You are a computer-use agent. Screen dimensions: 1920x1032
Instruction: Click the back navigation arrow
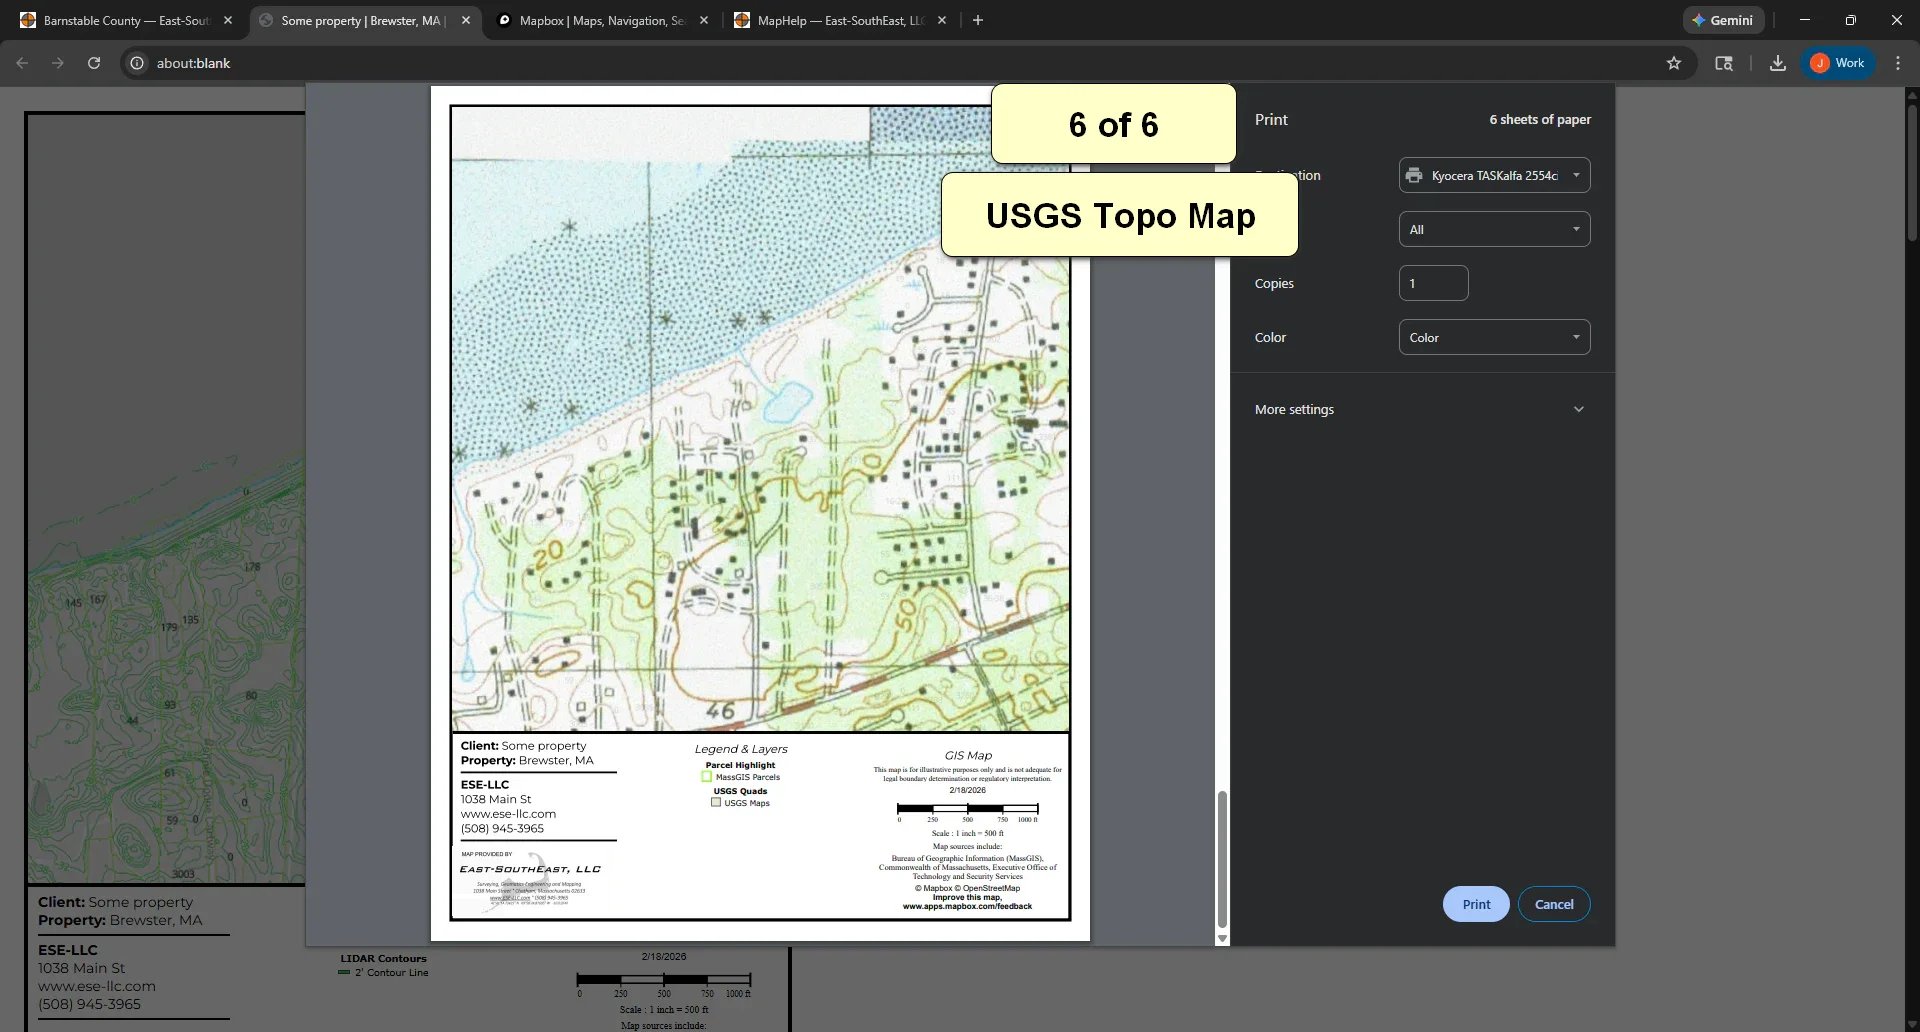coord(22,62)
